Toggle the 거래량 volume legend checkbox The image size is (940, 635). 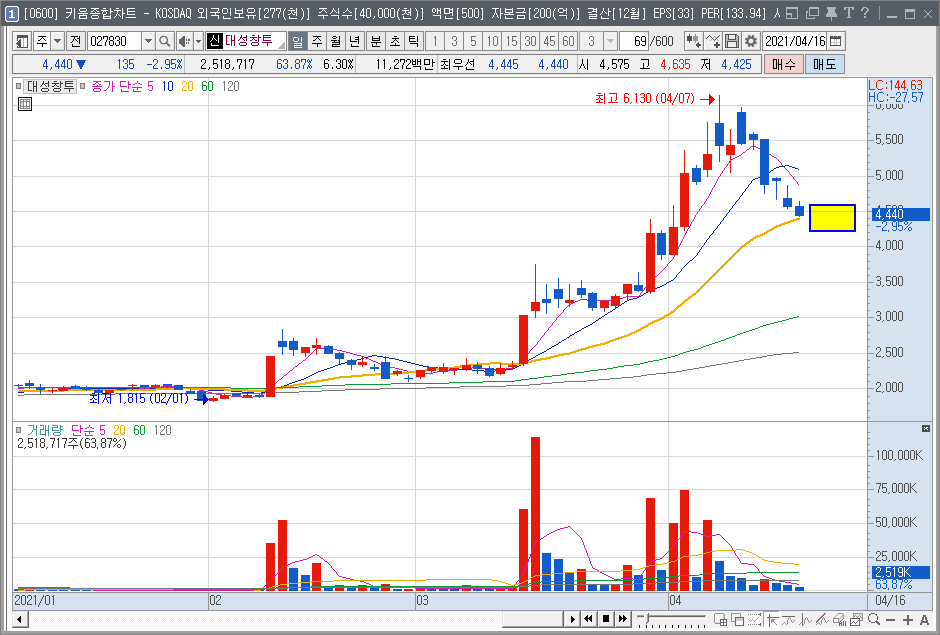(19, 430)
